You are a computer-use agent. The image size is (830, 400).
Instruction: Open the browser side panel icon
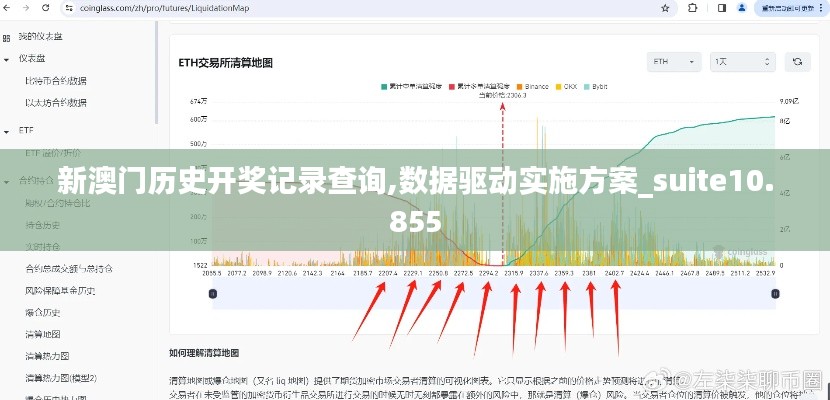tap(721, 8)
